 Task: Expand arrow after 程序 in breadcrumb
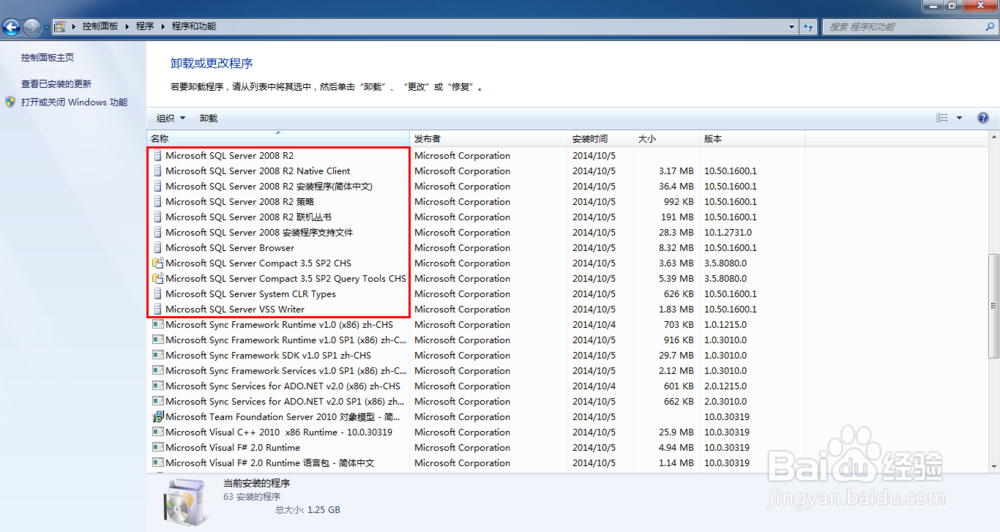162,26
